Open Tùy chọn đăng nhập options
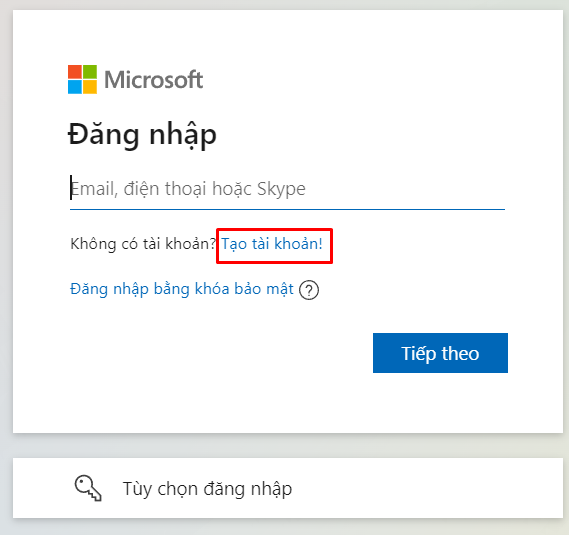Screen dimensions: 569x535 pos(288,488)
